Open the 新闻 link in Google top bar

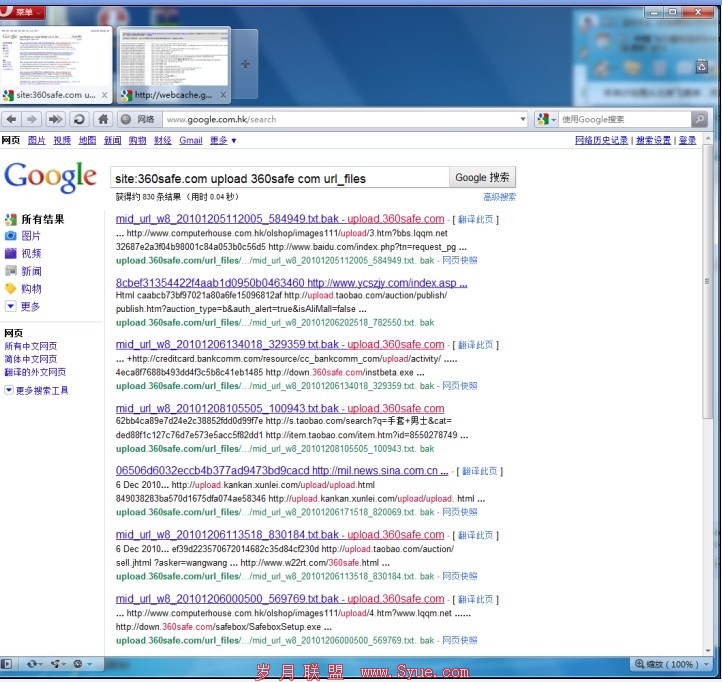click(x=112, y=140)
